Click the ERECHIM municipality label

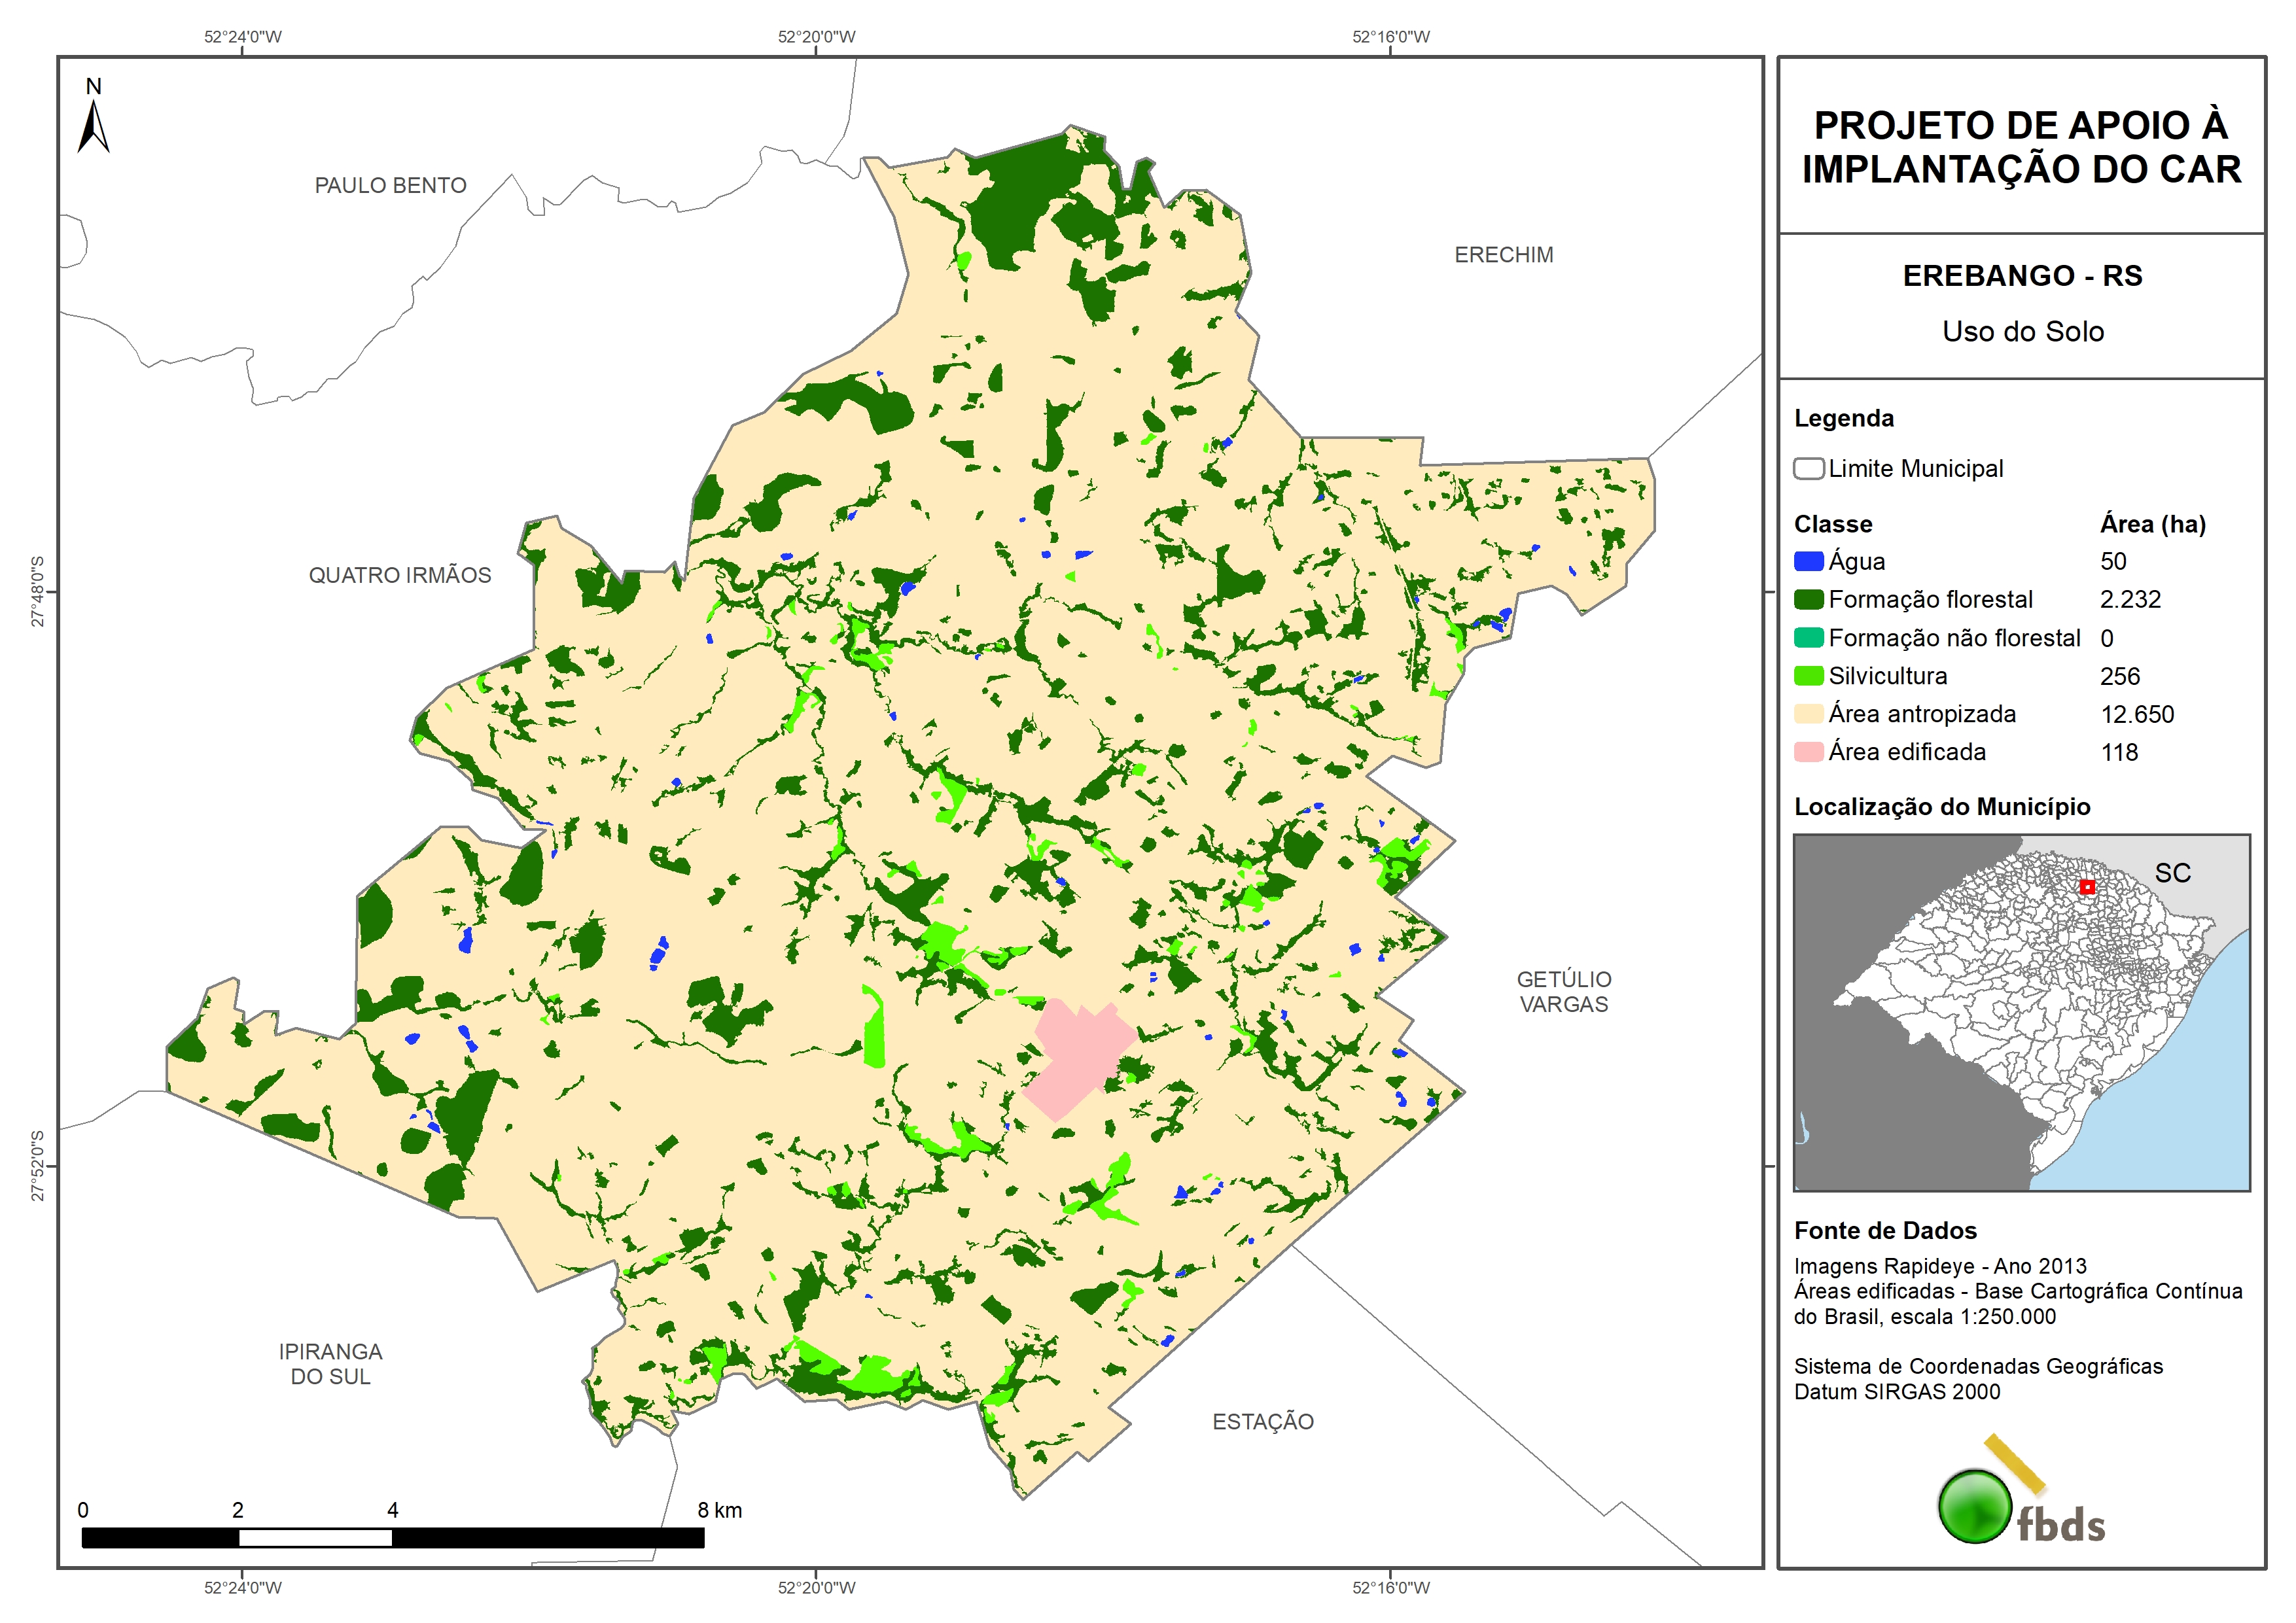pyautogui.click(x=1503, y=255)
